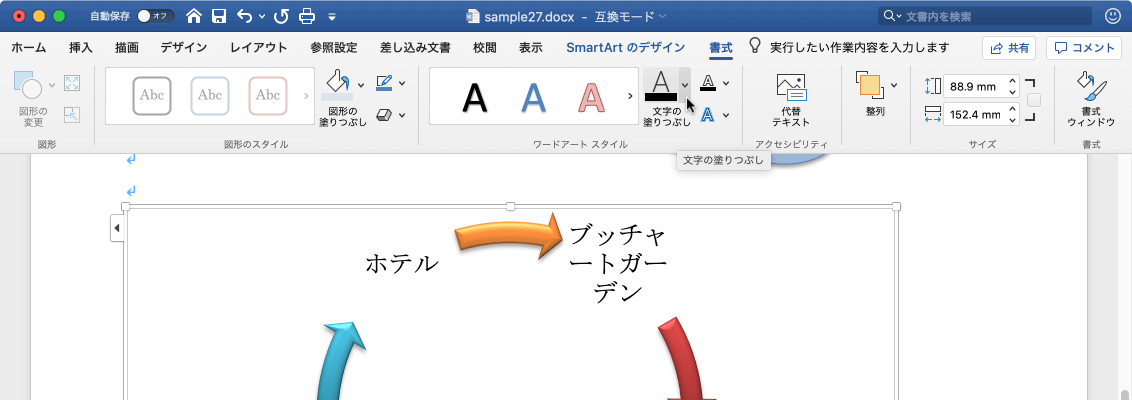Open shape effects dropdown arrow
The height and width of the screenshot is (400, 1132).
(402, 114)
